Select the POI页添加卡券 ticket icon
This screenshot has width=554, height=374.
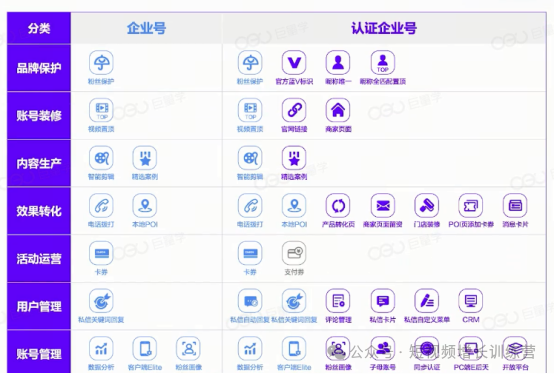(x=471, y=206)
